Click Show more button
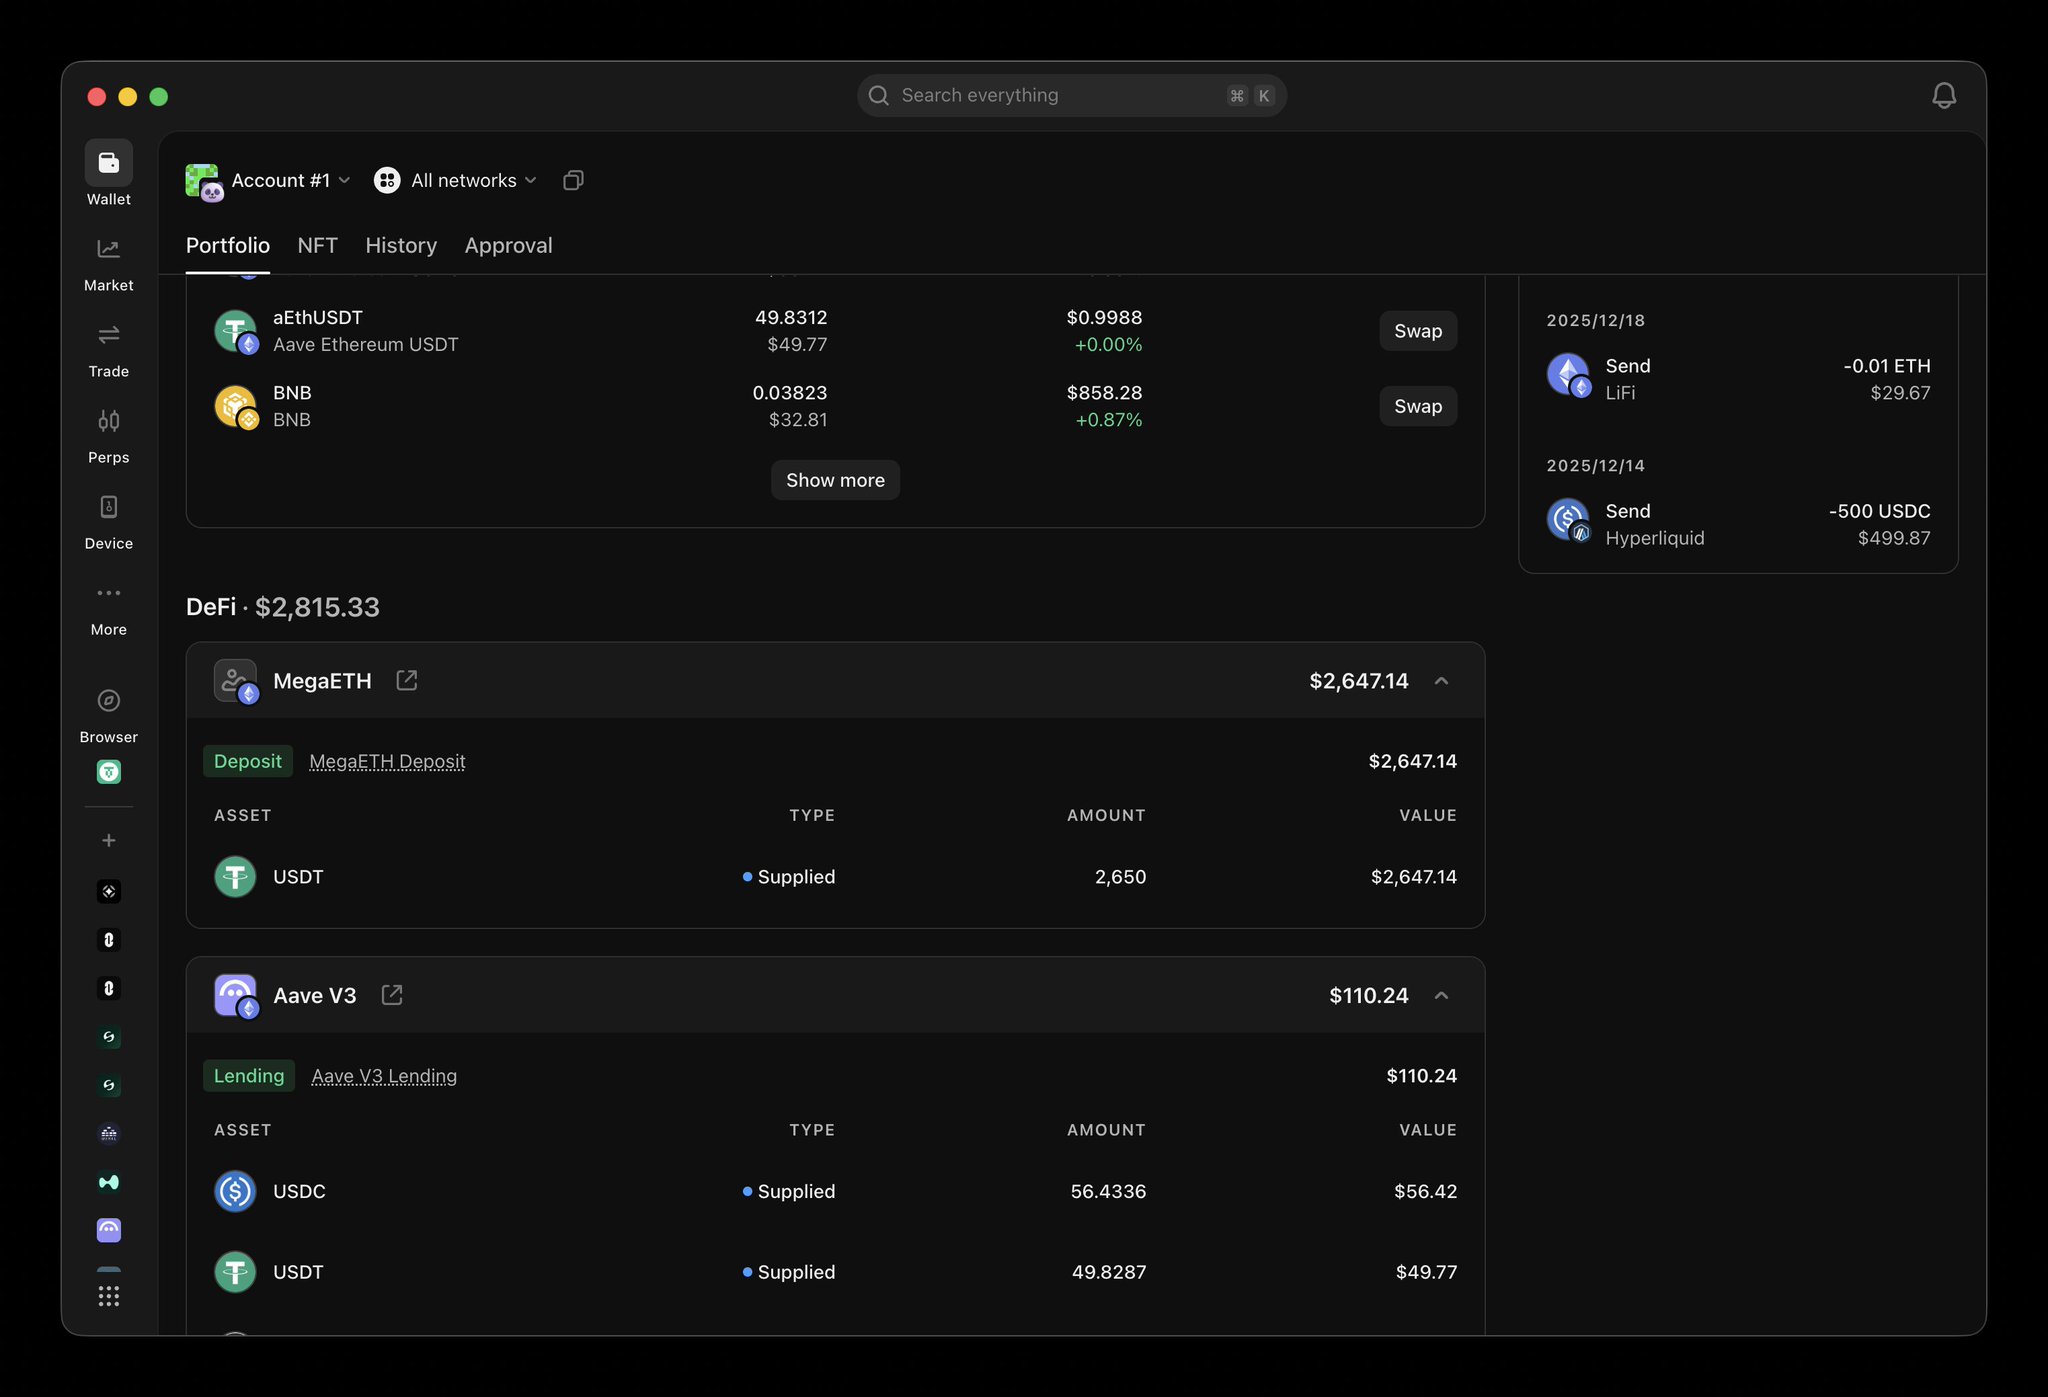 click(x=835, y=480)
